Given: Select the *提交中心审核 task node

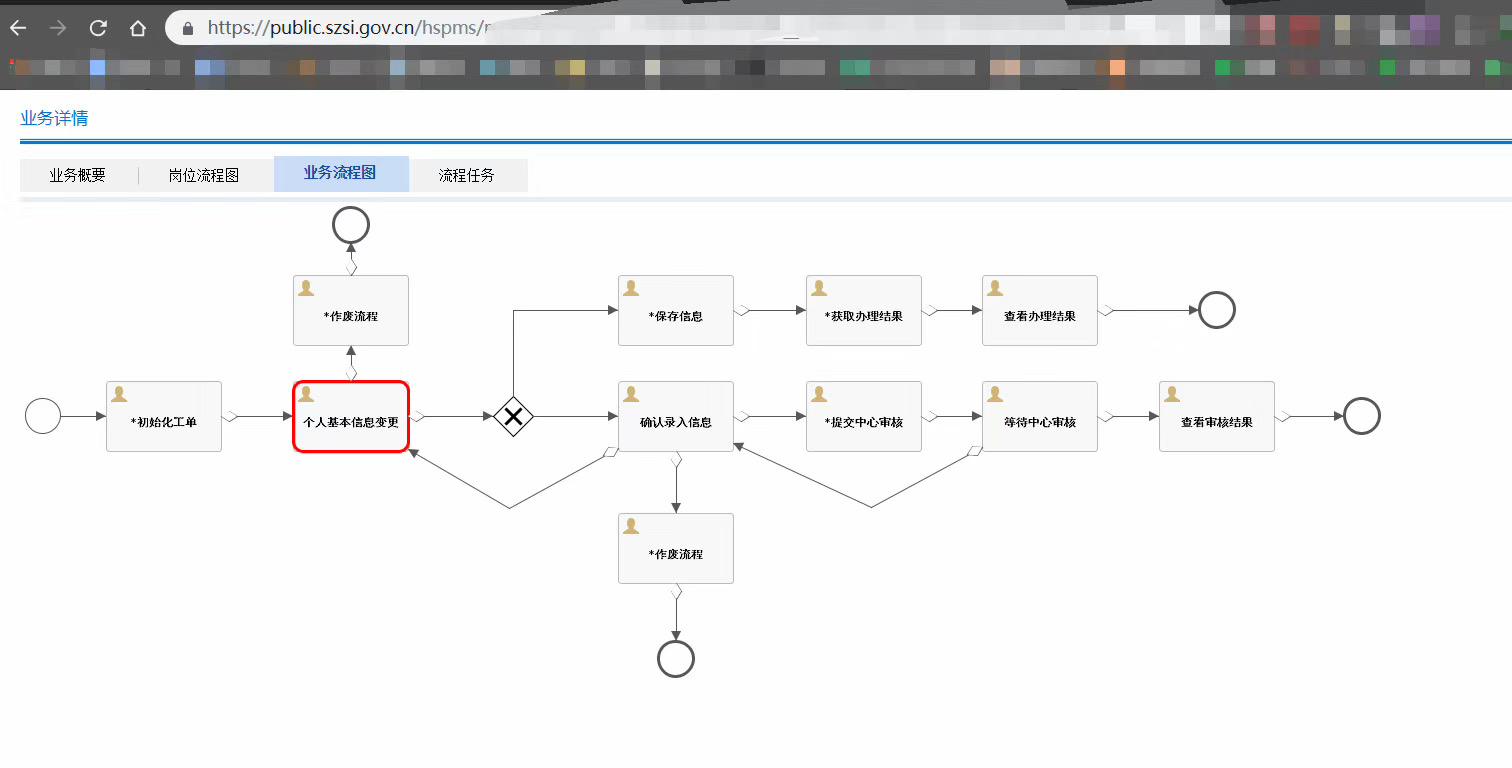Looking at the screenshot, I should click(x=864, y=416).
